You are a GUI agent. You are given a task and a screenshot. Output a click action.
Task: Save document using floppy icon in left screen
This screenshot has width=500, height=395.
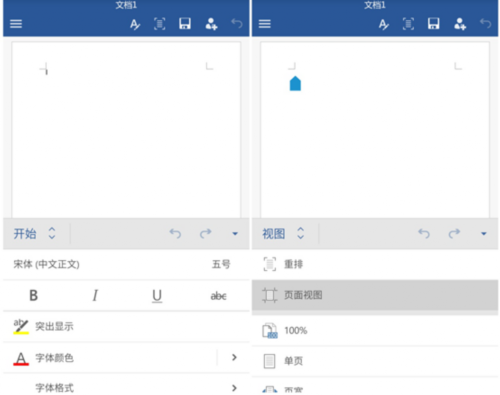185,24
